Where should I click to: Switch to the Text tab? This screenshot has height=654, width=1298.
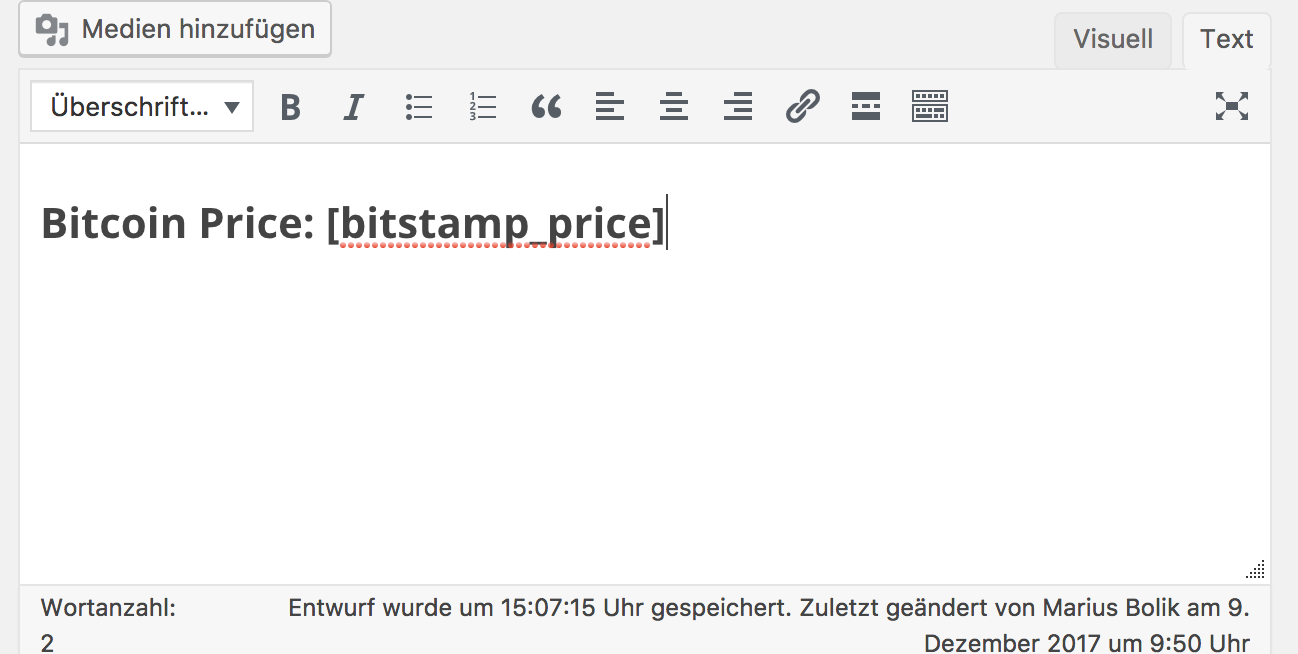[x=1227, y=40]
